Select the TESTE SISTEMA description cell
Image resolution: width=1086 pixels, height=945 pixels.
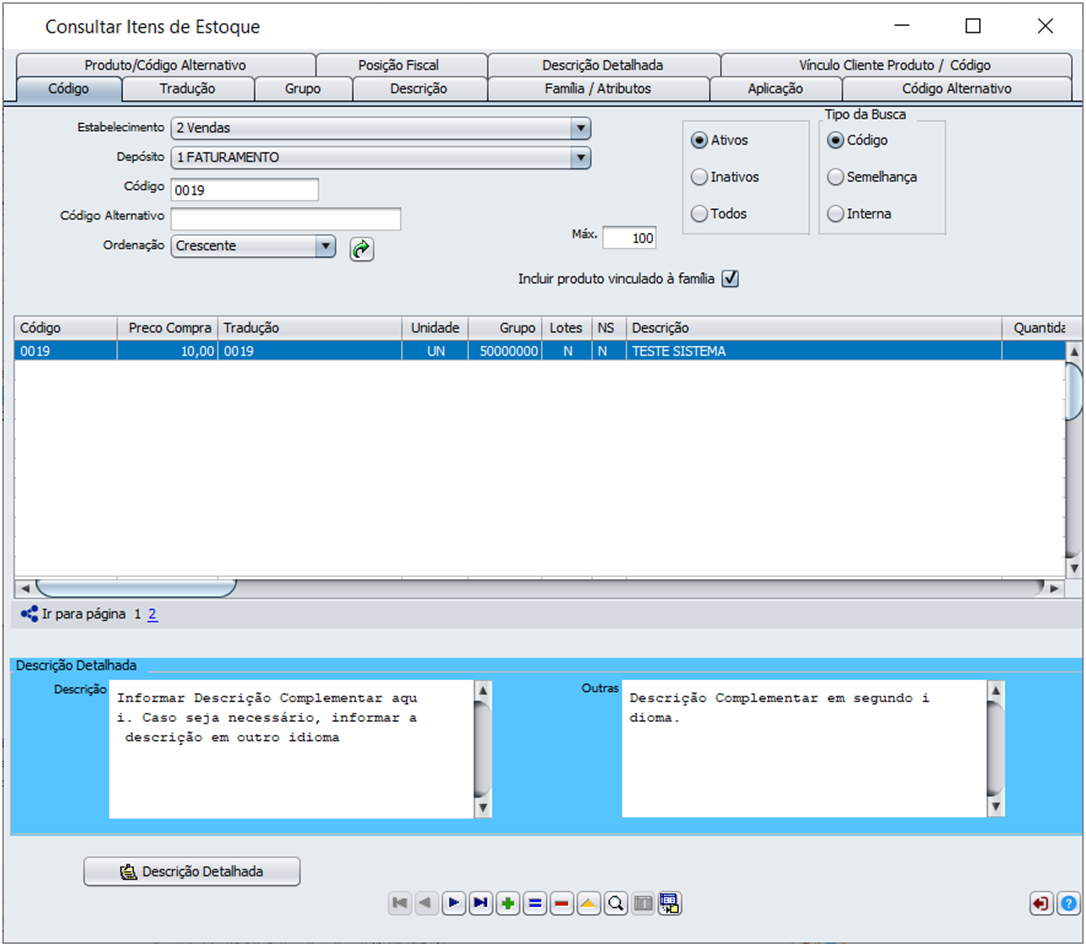(814, 351)
